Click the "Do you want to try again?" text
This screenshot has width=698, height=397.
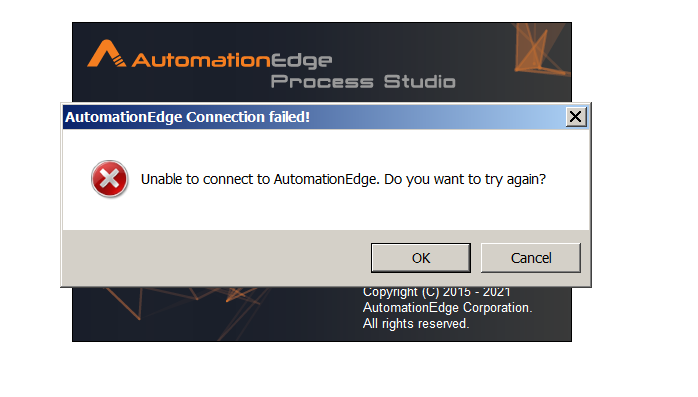(x=465, y=179)
